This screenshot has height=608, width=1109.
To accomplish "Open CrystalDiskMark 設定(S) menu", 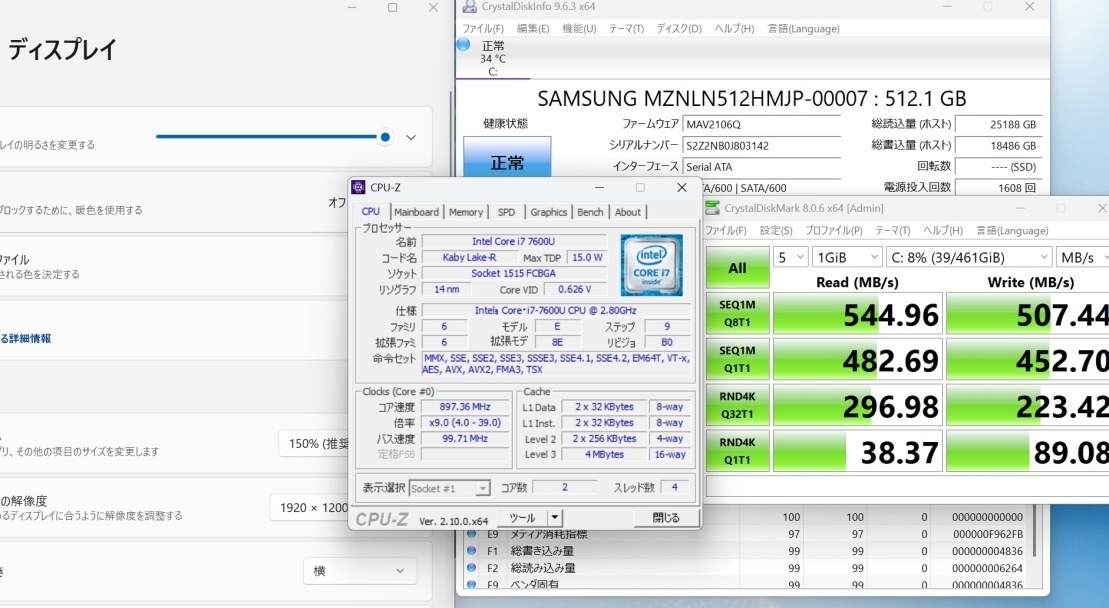I will coord(776,230).
